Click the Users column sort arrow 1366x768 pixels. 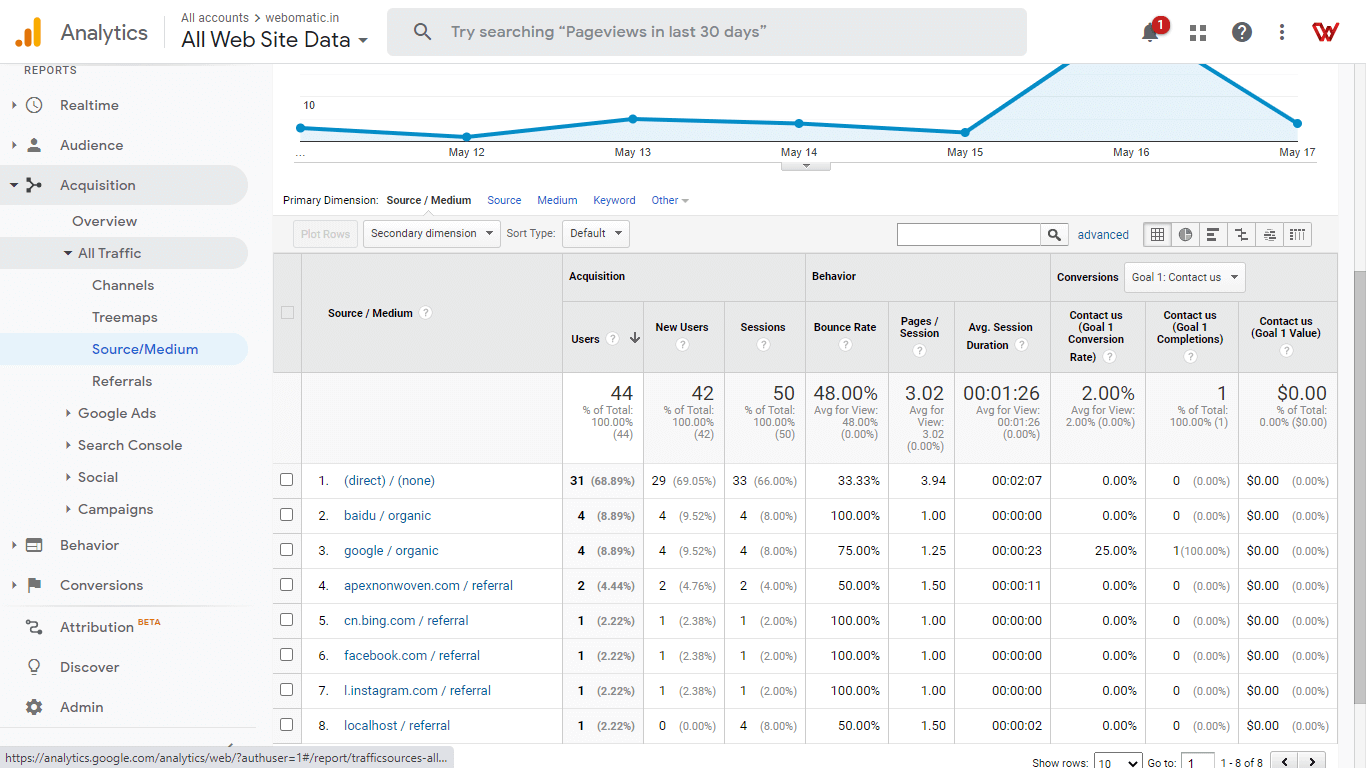point(634,338)
